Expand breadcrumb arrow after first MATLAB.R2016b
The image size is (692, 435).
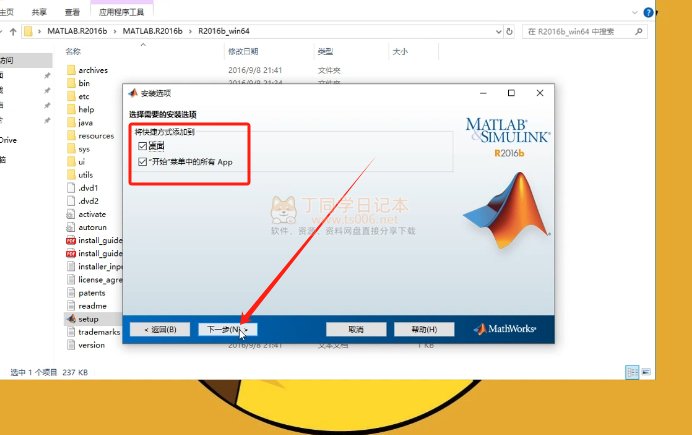[x=115, y=31]
